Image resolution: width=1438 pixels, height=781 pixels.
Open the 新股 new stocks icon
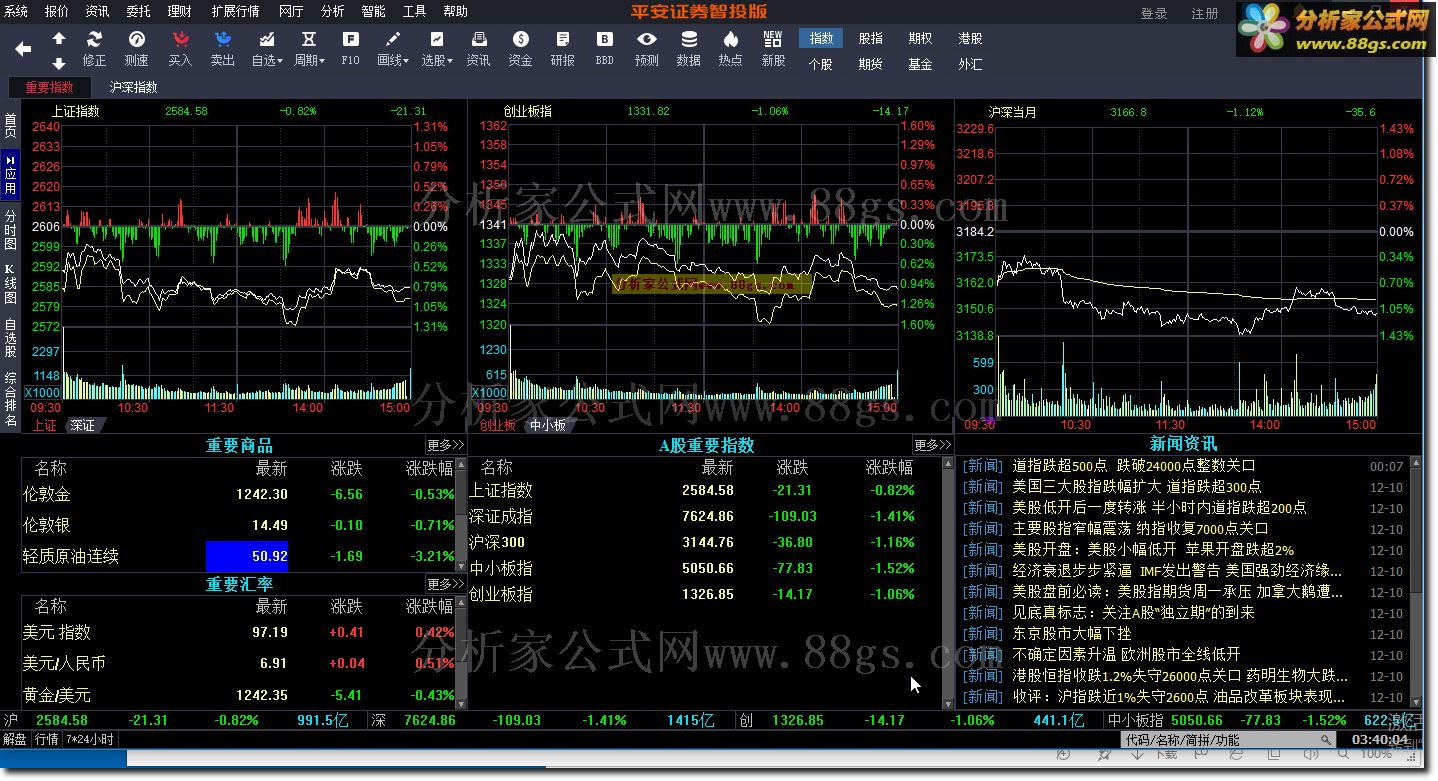click(773, 48)
